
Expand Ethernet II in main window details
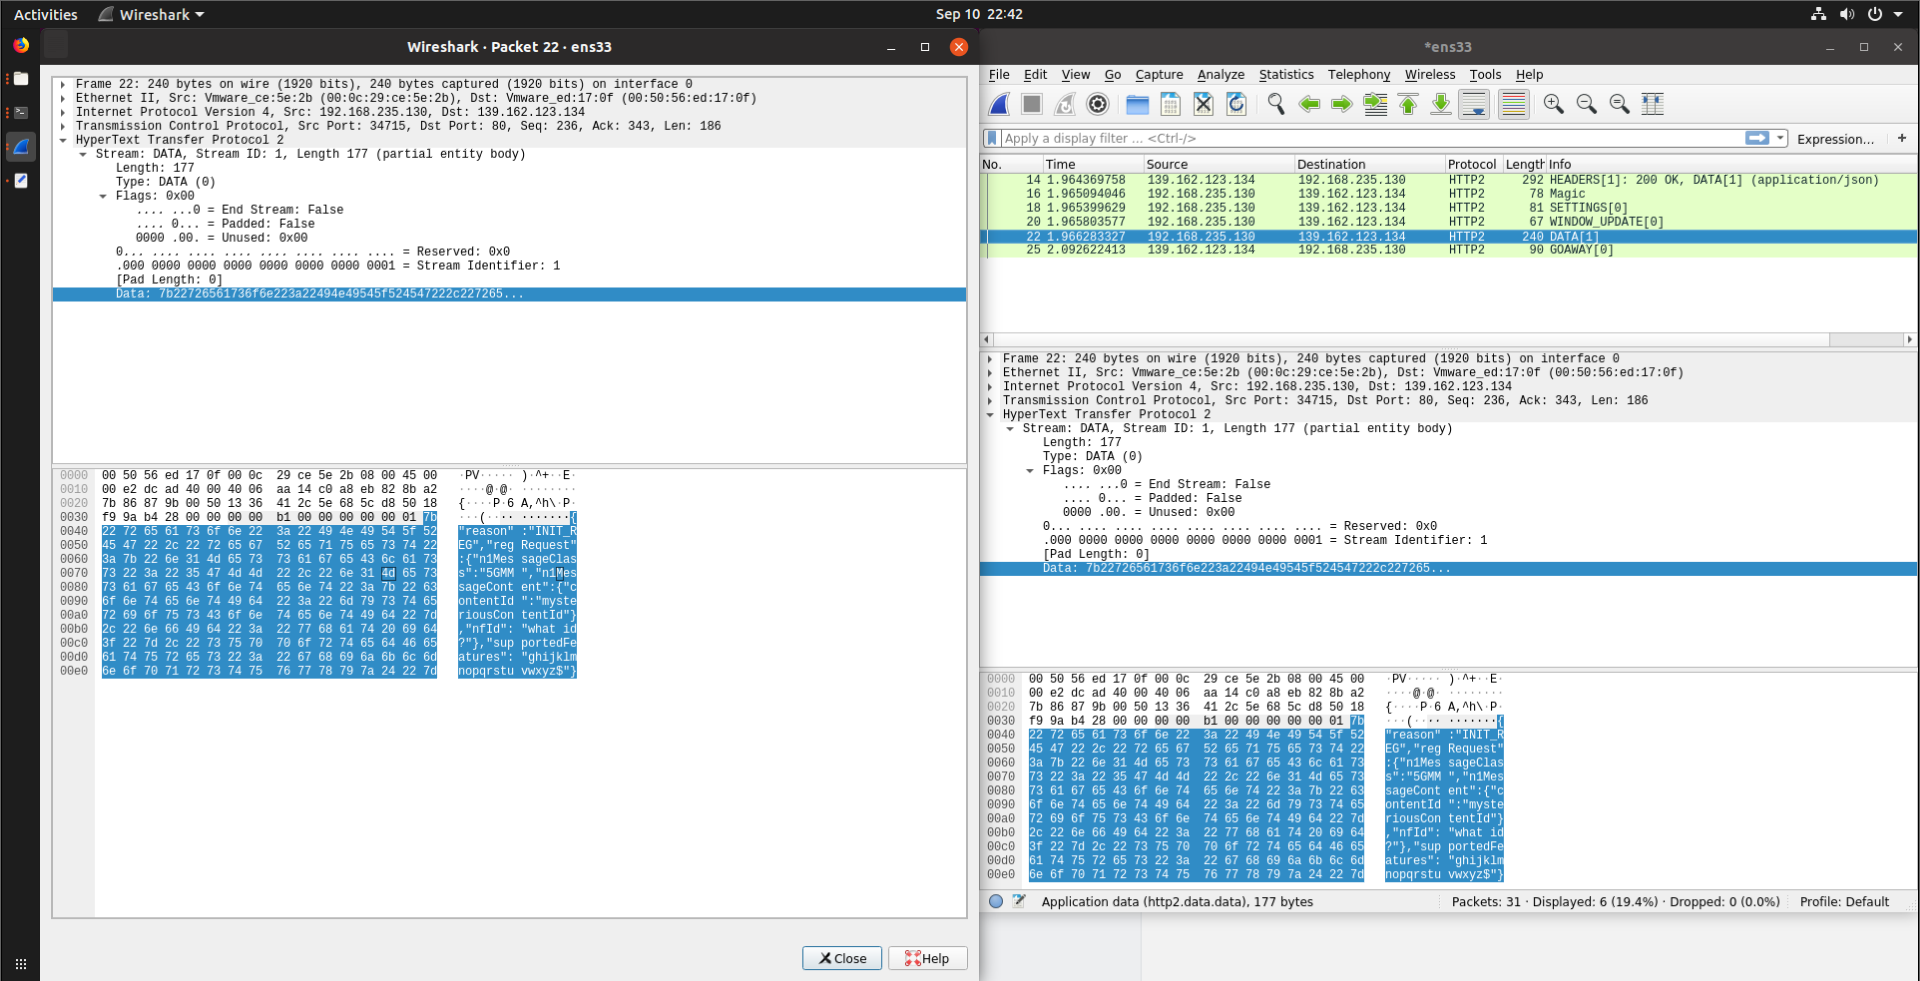(990, 372)
